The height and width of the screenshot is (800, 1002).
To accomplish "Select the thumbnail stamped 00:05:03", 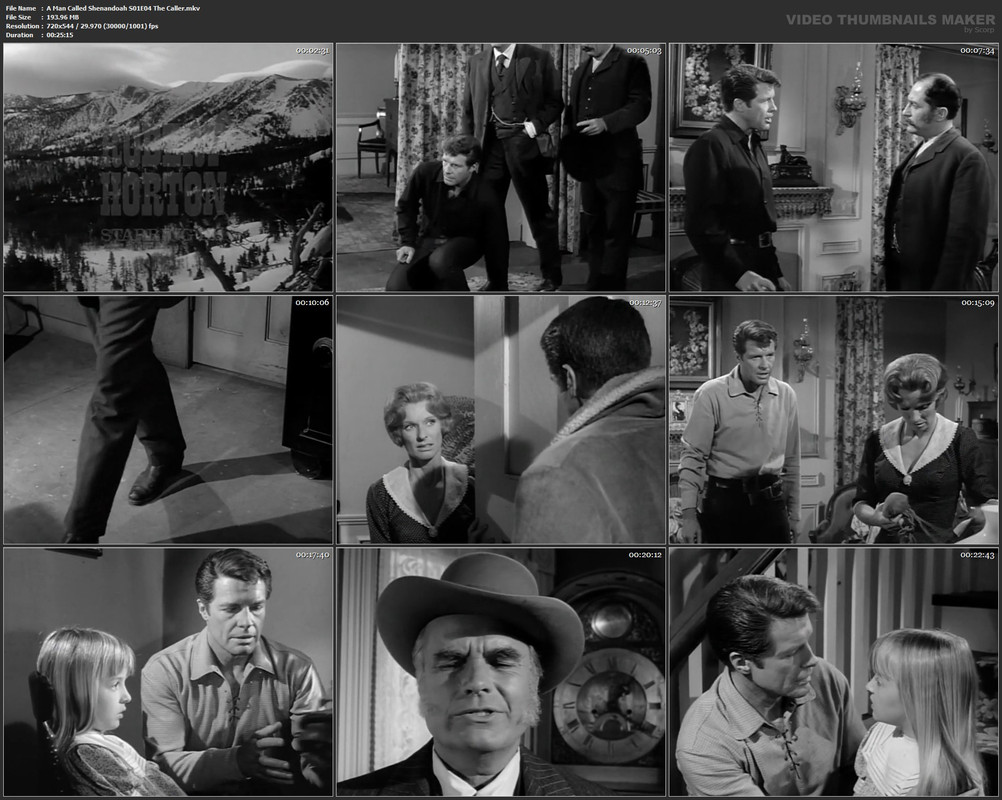I will click(501, 167).
